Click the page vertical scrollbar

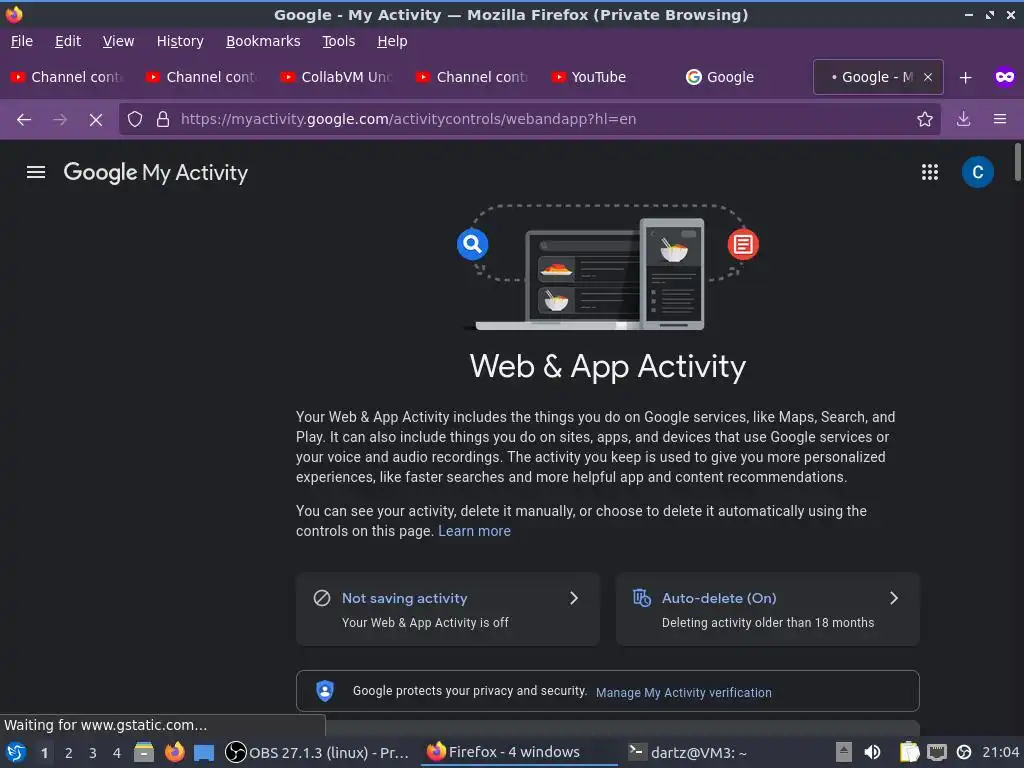[1017, 162]
